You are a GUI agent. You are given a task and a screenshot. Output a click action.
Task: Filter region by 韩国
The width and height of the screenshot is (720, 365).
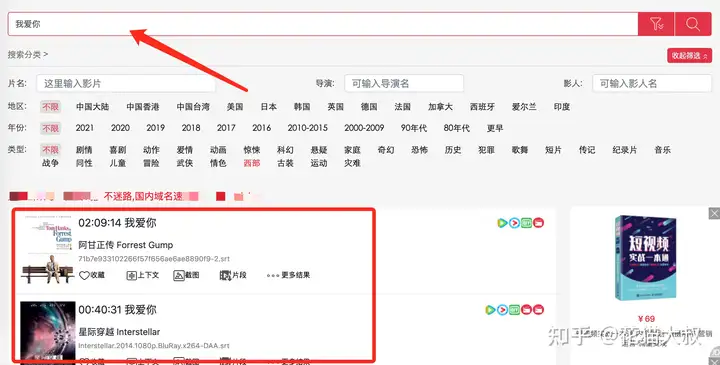point(302,107)
